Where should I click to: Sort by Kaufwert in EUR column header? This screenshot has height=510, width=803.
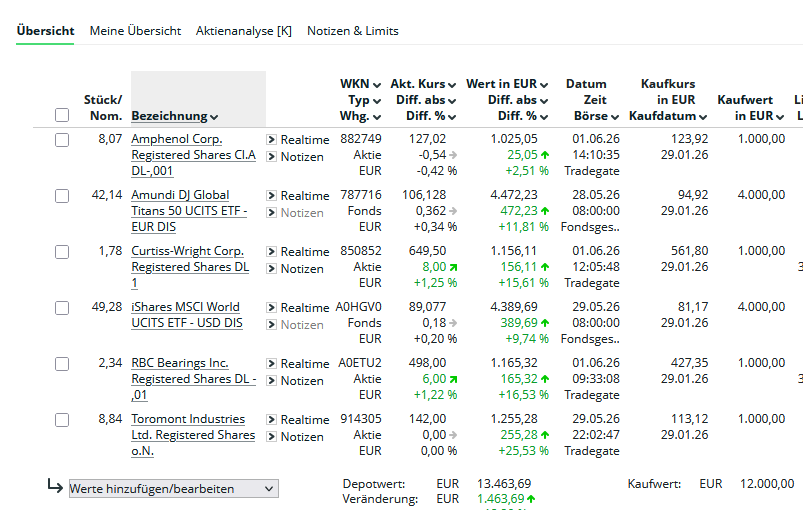[x=751, y=108]
